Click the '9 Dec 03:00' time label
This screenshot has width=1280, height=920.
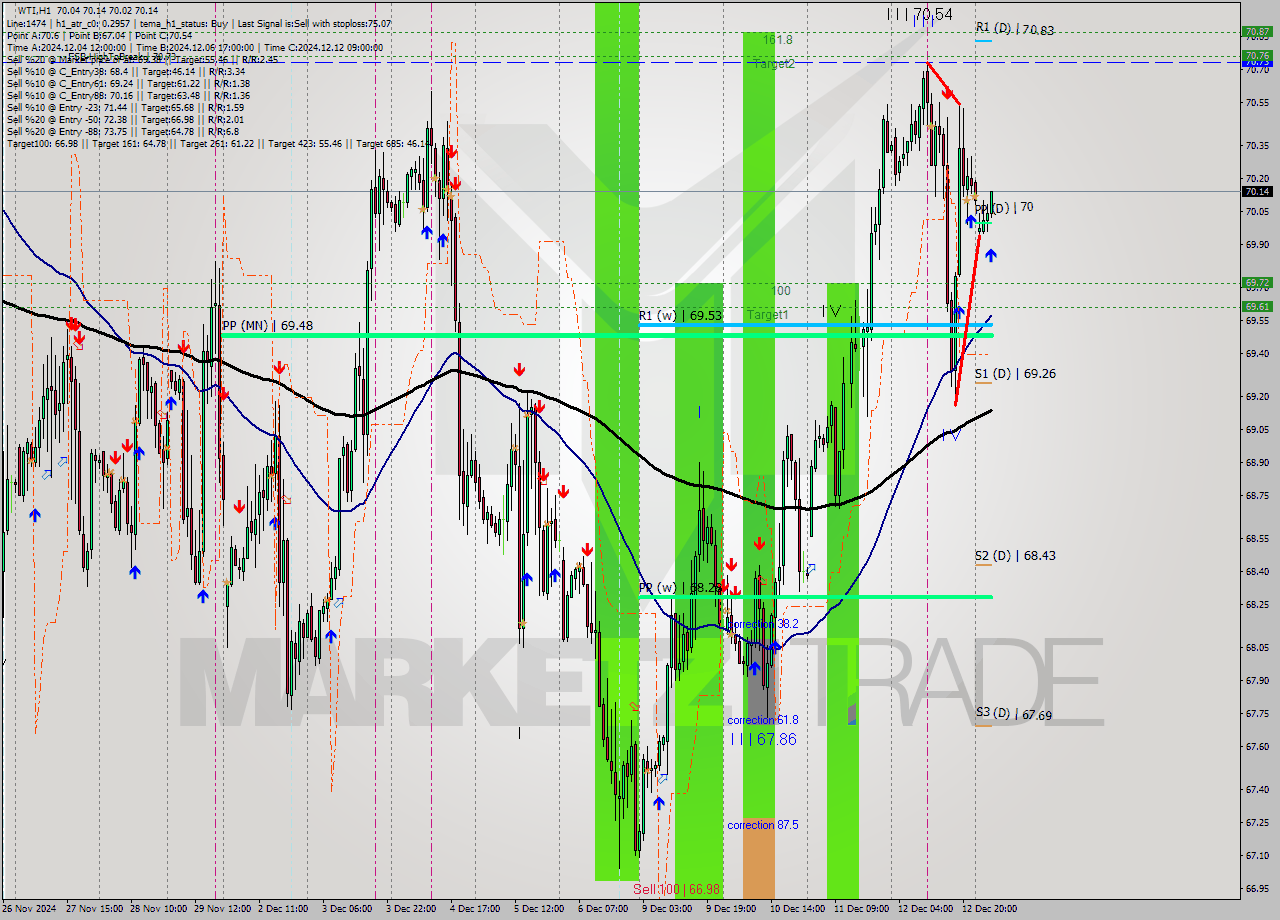[667, 909]
